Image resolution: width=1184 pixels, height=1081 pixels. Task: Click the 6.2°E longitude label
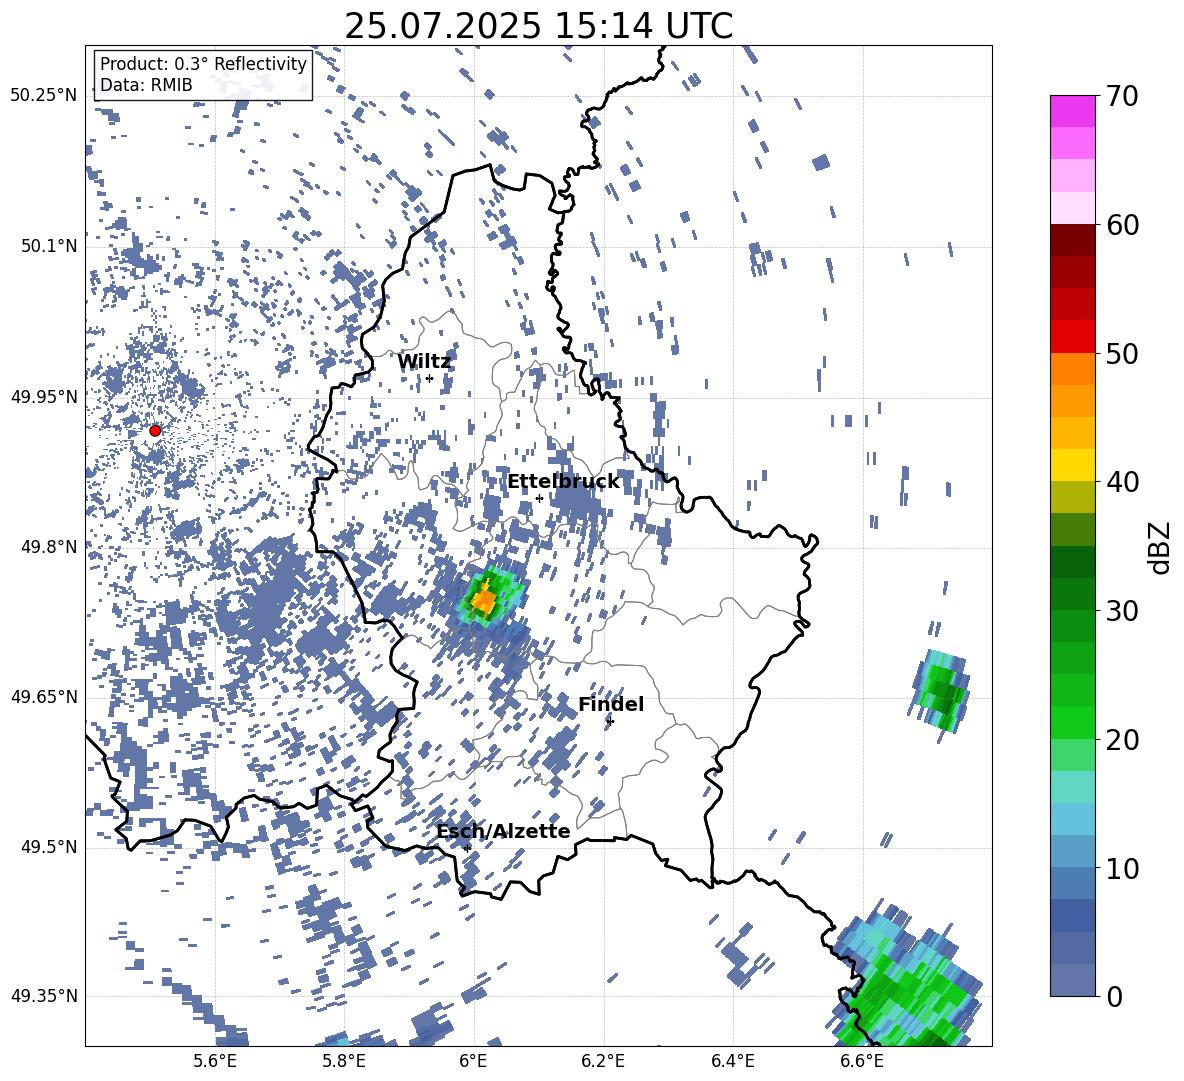coord(603,1061)
